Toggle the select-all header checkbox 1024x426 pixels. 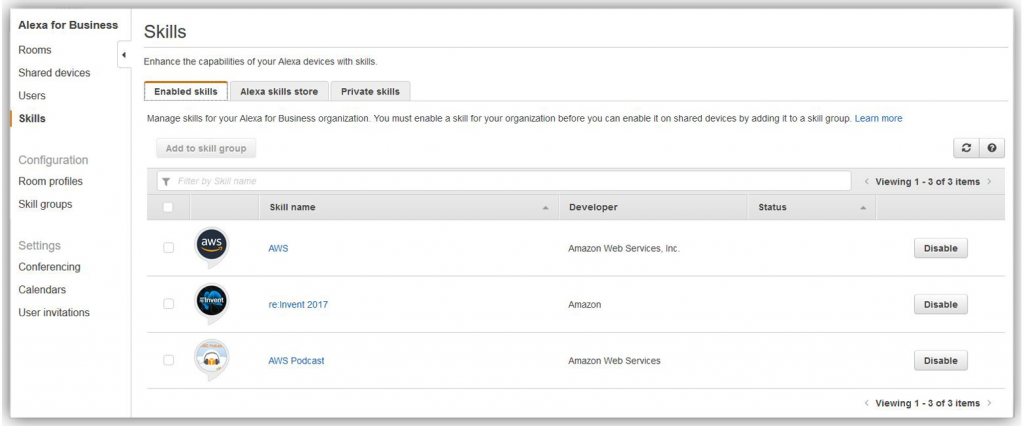169,208
